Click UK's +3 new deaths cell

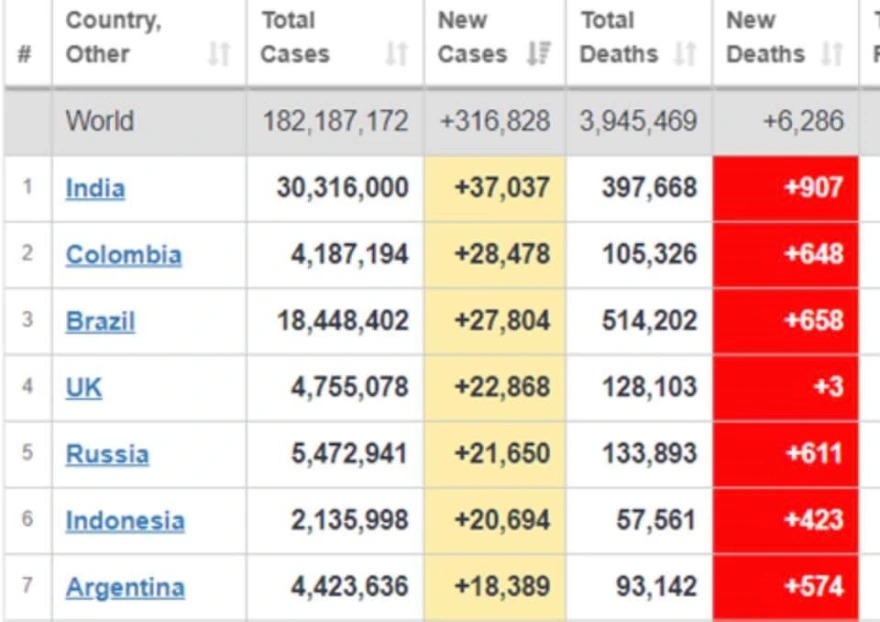point(786,387)
